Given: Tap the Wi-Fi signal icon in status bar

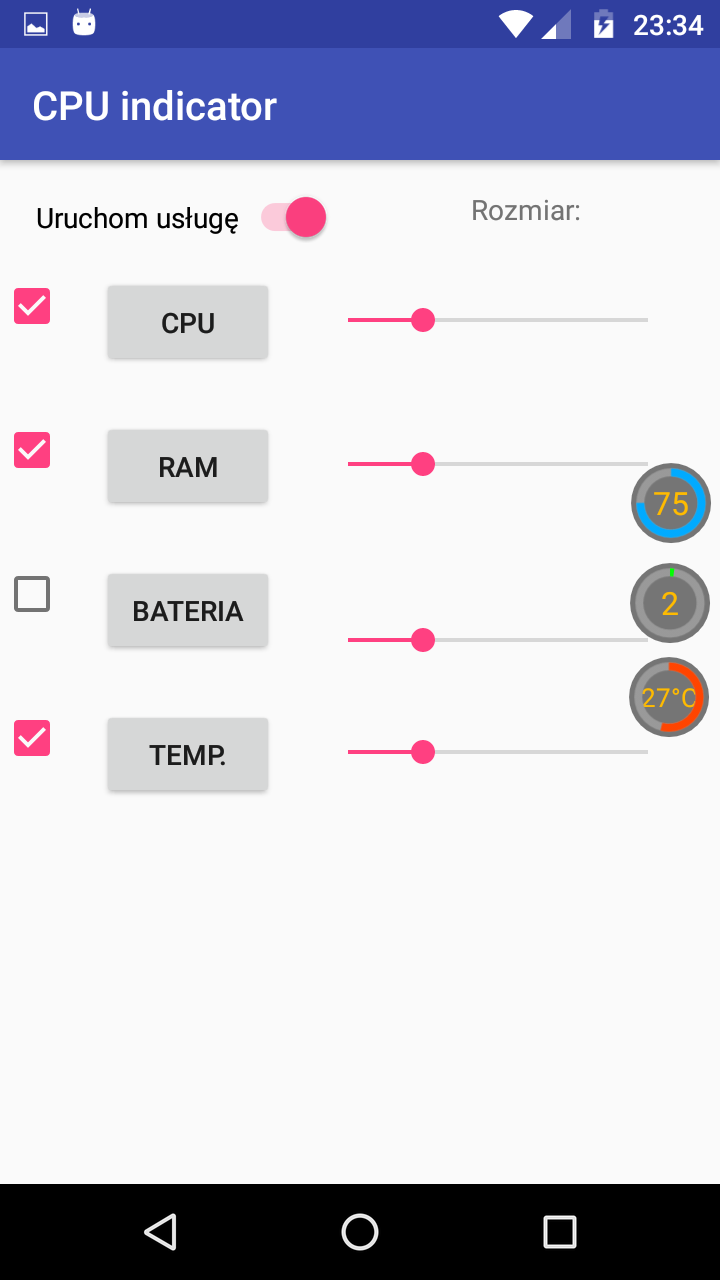Looking at the screenshot, I should pyautogui.click(x=516, y=24).
